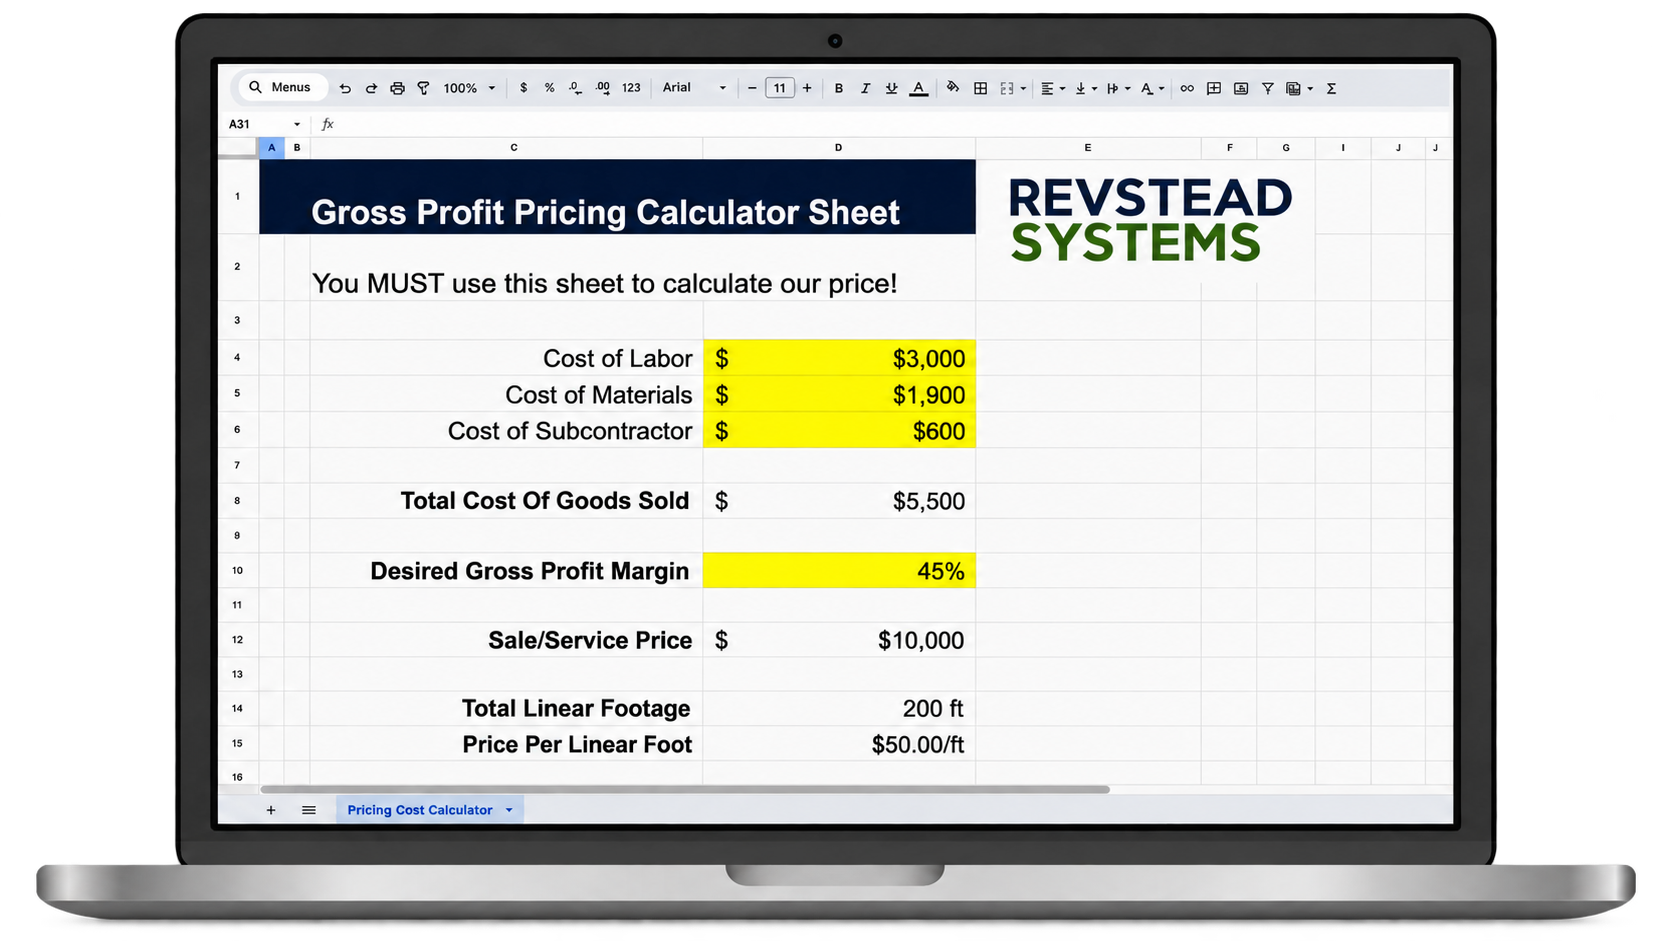1672x941 pixels.
Task: Activate the Paint format tool
Action: click(x=423, y=88)
